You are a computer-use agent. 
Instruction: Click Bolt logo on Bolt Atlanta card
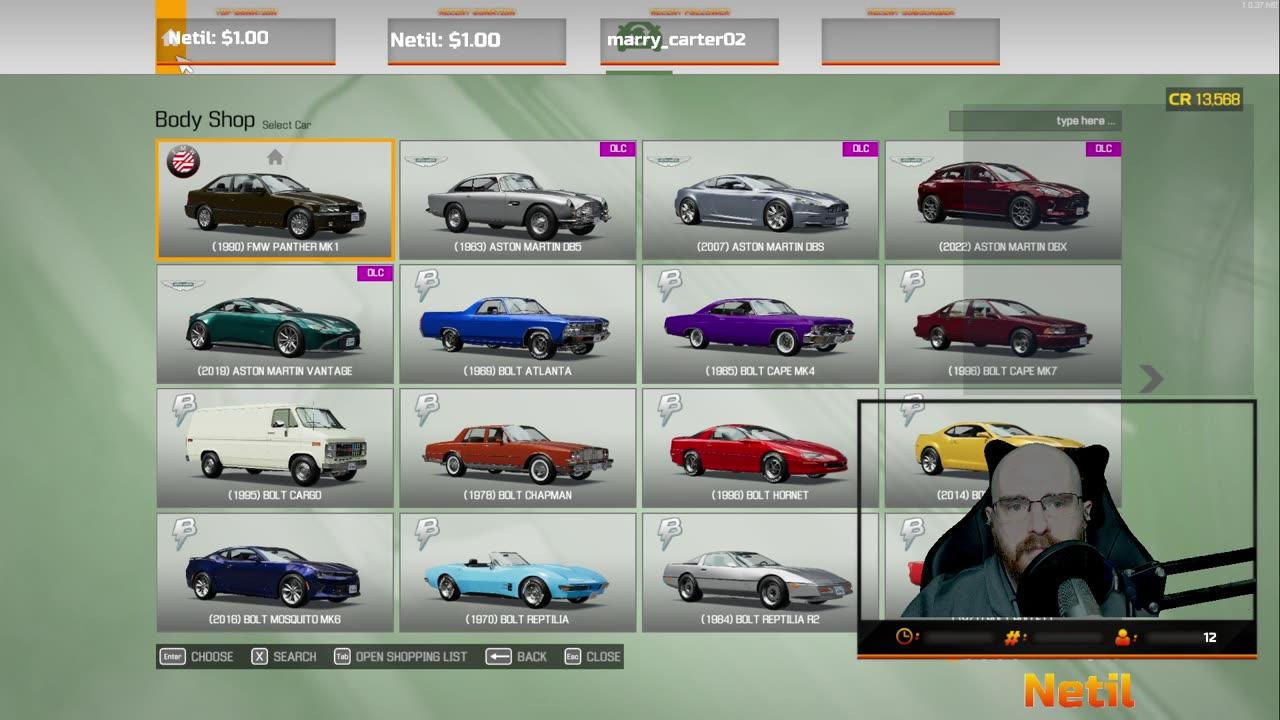coord(427,285)
